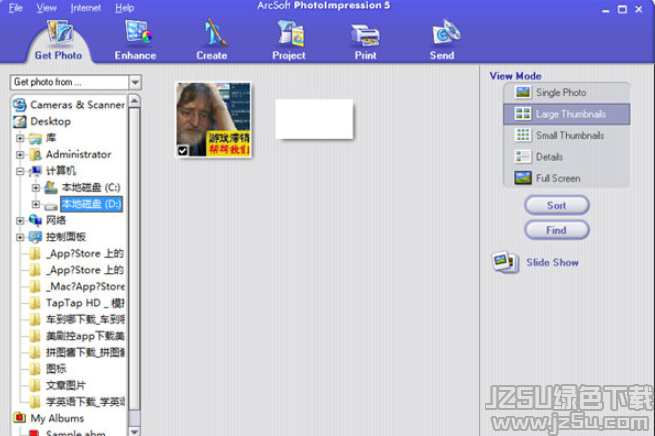
Task: Click the 本地磁盘 (C:) drive icon
Action: (x=51, y=188)
